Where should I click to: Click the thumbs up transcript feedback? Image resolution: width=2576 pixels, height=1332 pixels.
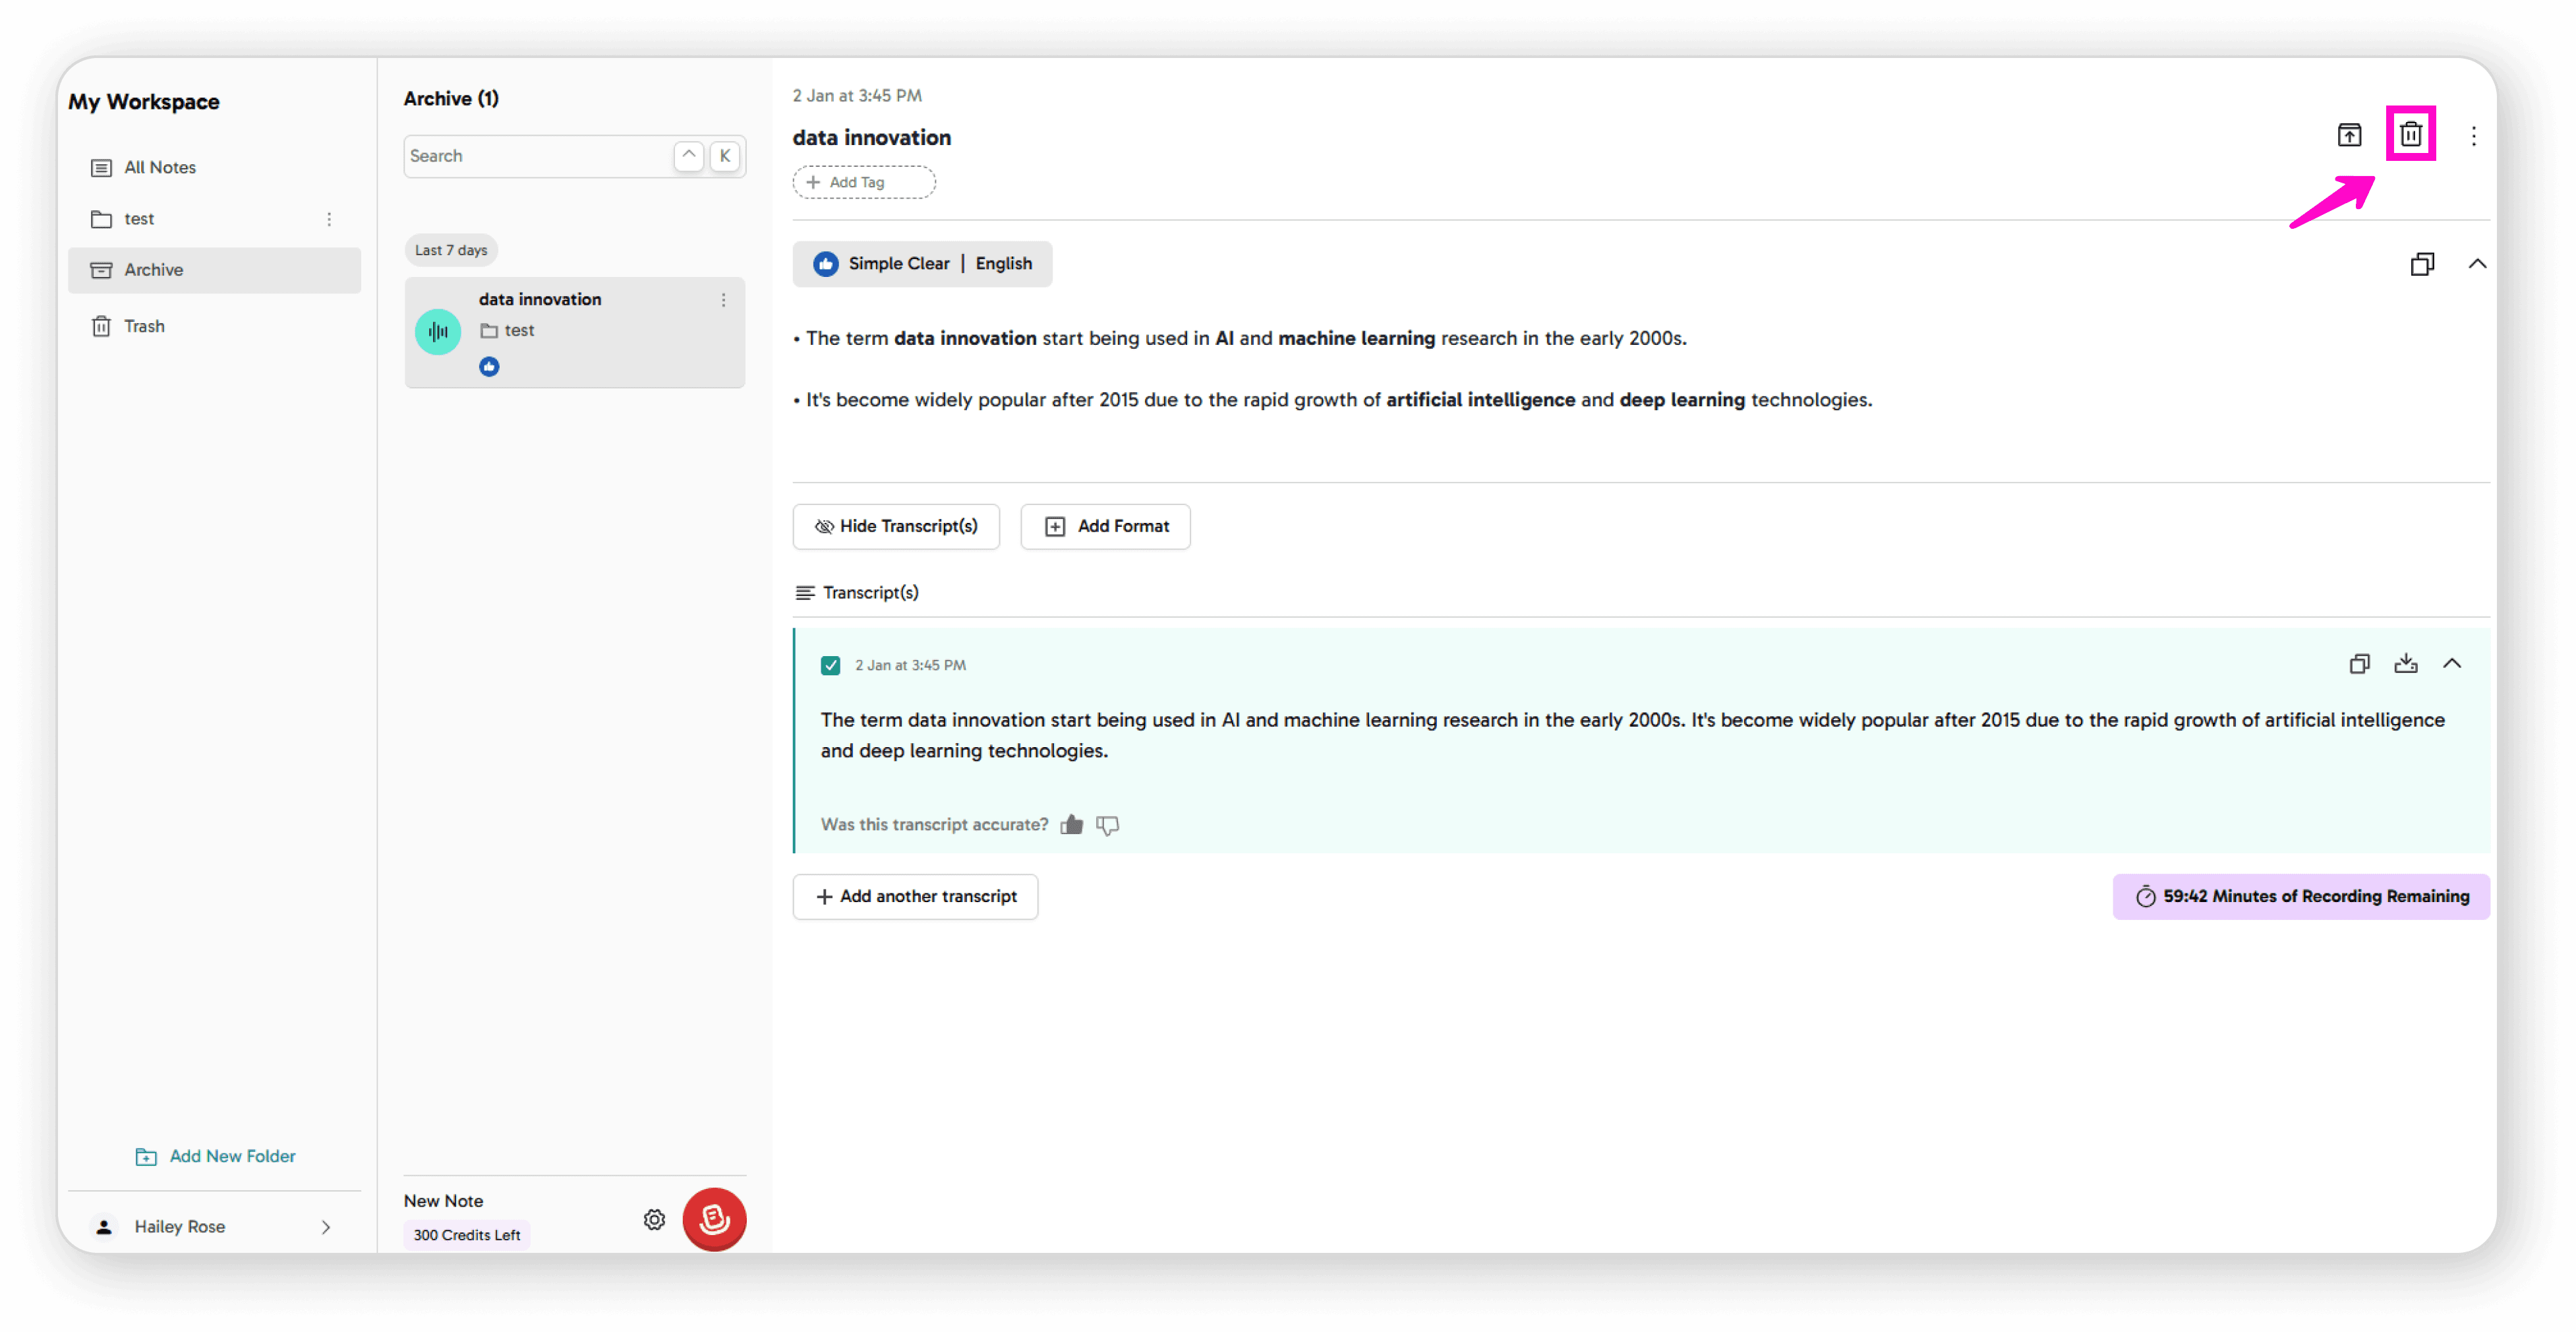[1071, 824]
